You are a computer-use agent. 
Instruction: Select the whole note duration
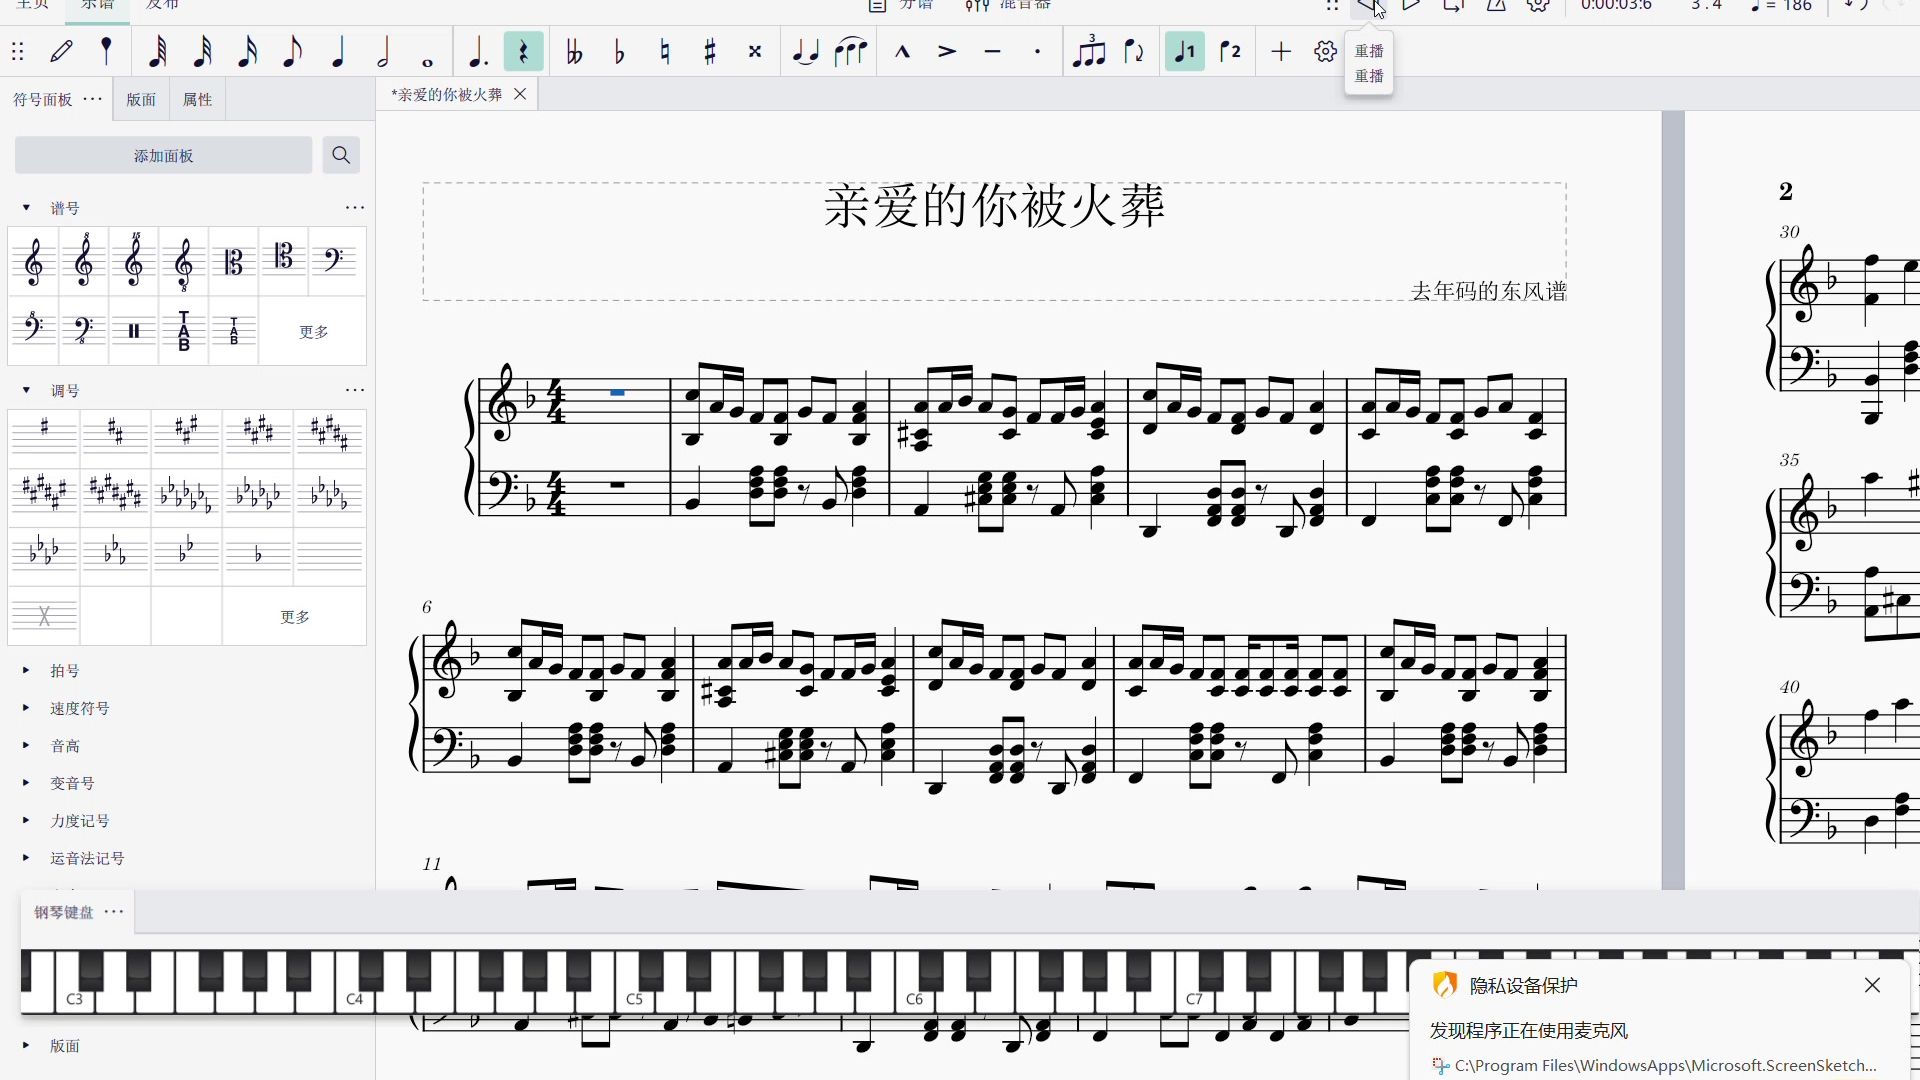coord(428,52)
